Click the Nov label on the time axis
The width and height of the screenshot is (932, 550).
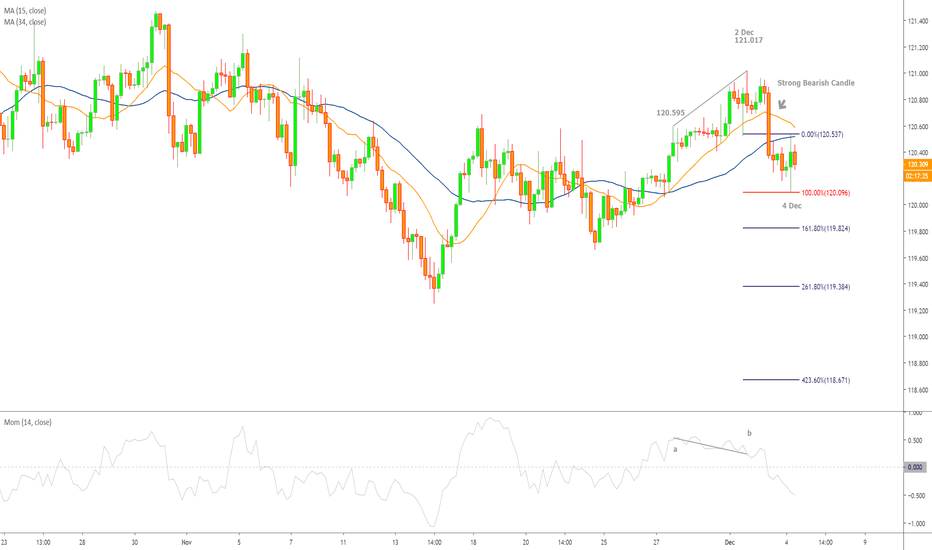[x=186, y=541]
